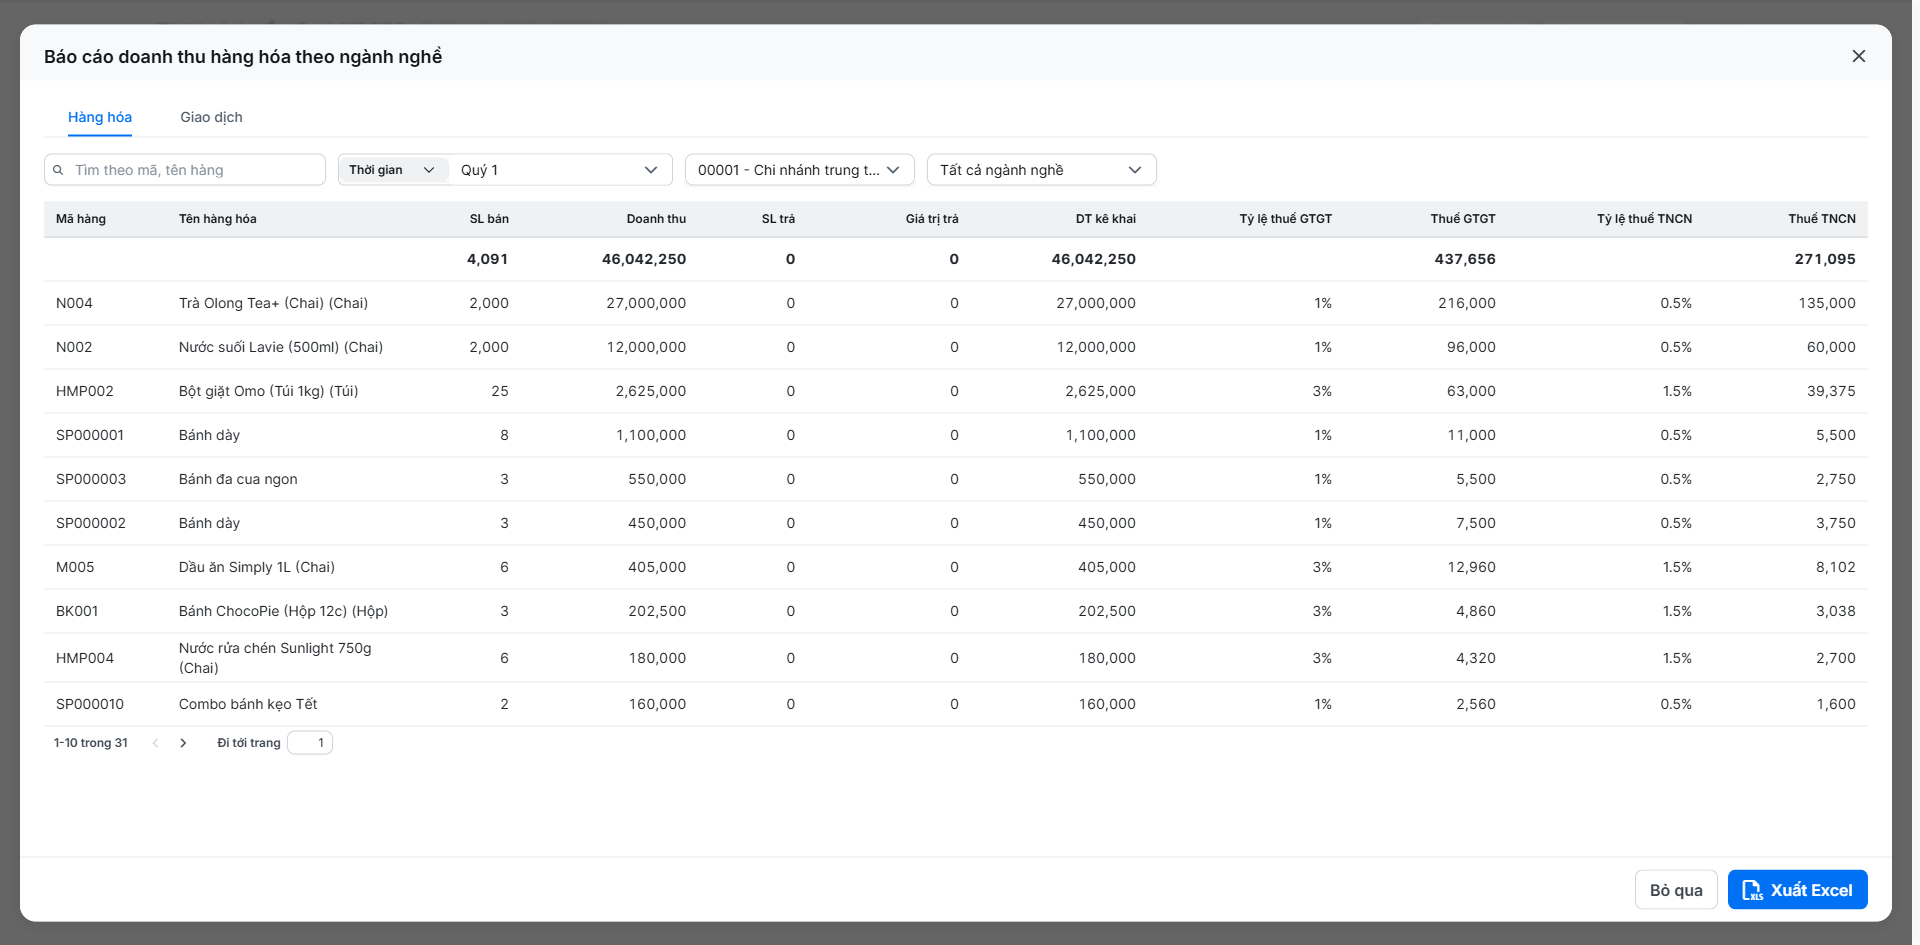The image size is (1920, 945).
Task: Select the Hàng hóa tab
Action: (x=100, y=117)
